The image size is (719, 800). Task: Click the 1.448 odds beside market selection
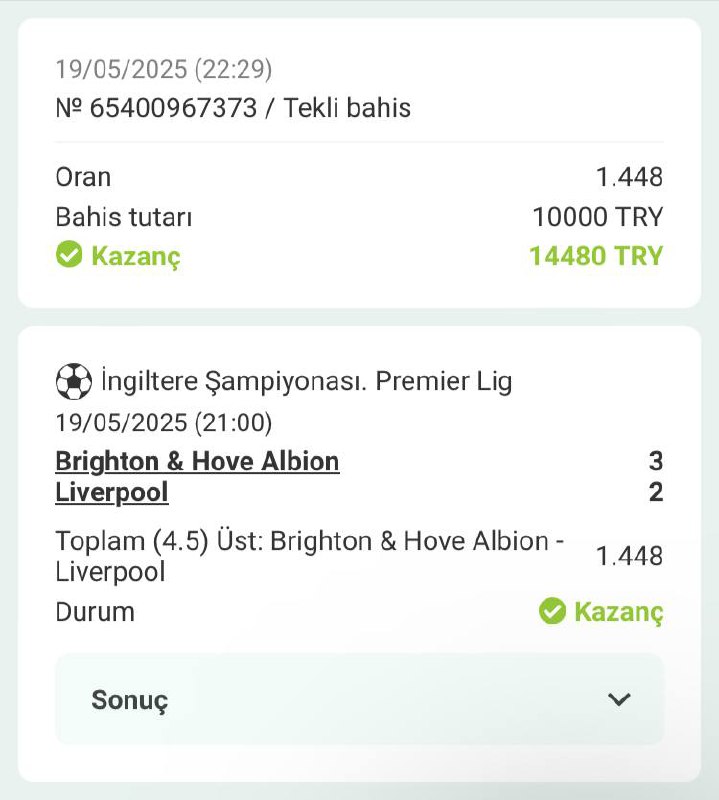tap(630, 556)
